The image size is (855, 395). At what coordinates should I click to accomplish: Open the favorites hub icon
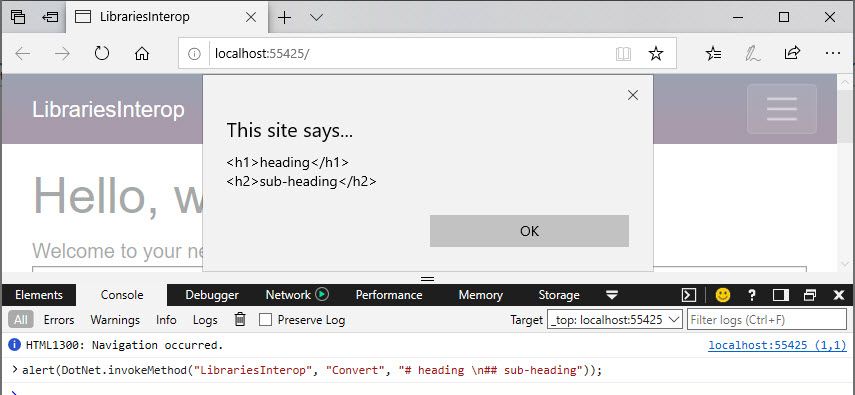coord(713,53)
